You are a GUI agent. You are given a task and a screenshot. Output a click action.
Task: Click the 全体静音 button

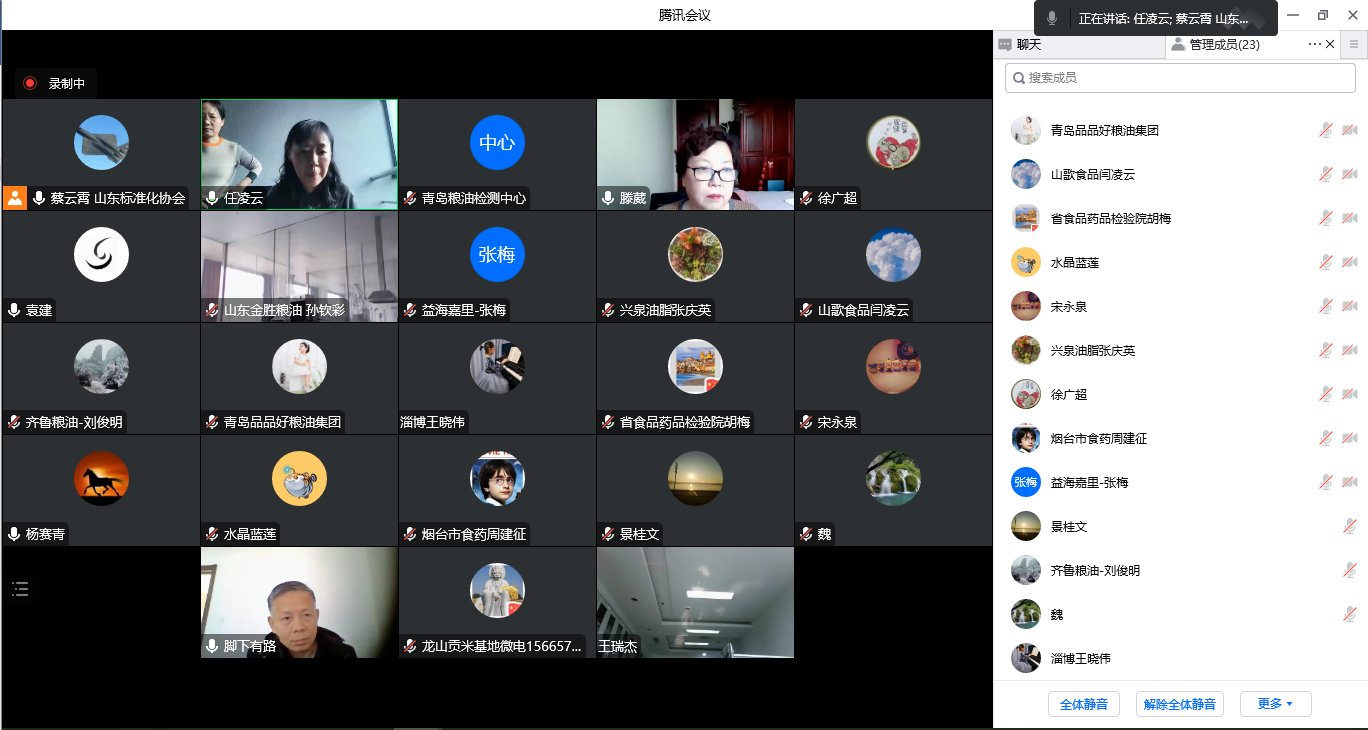pos(1083,703)
